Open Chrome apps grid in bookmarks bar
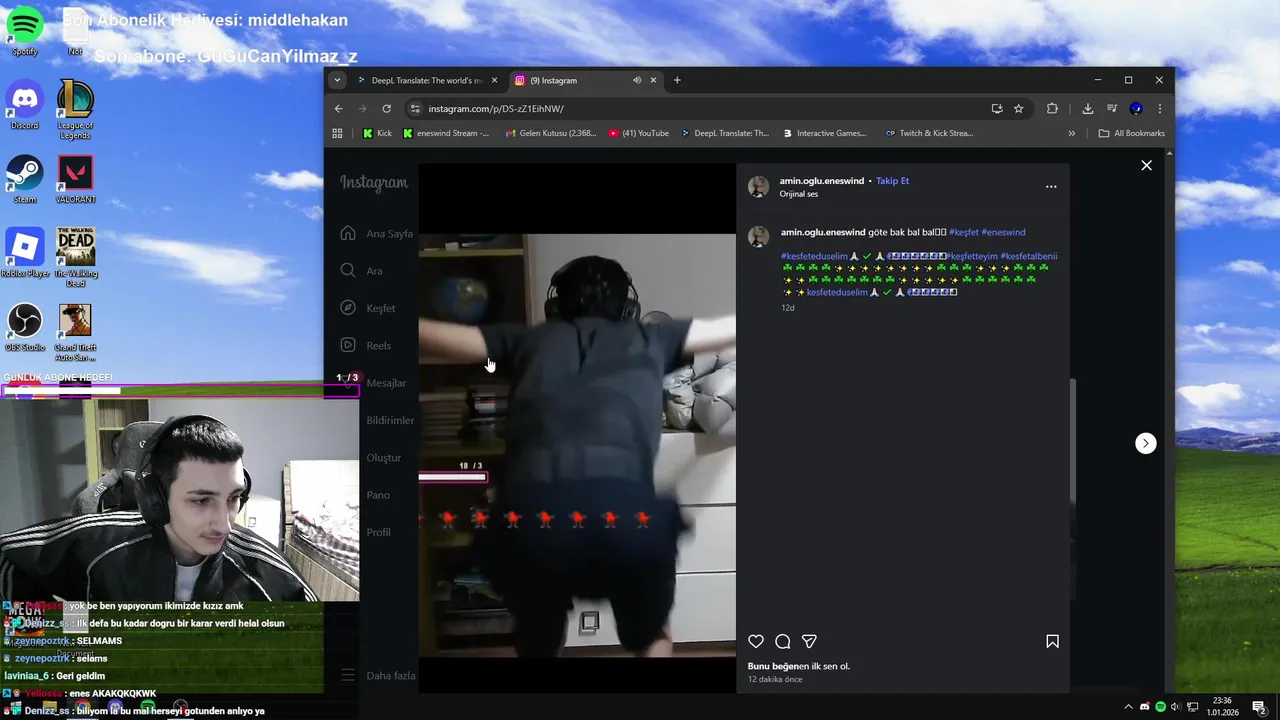 pyautogui.click(x=337, y=133)
